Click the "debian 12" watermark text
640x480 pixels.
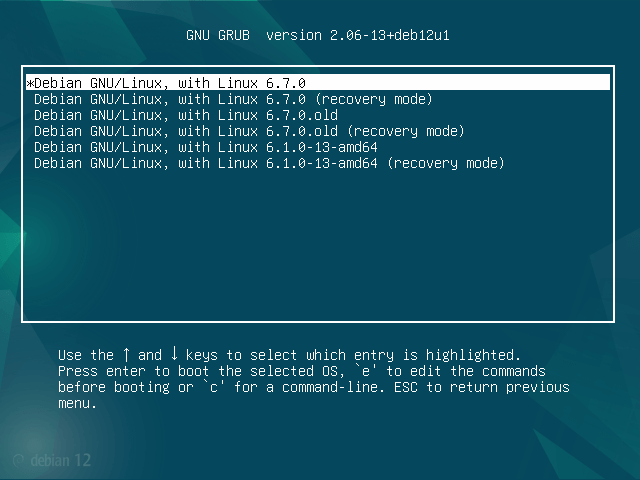coord(58,460)
